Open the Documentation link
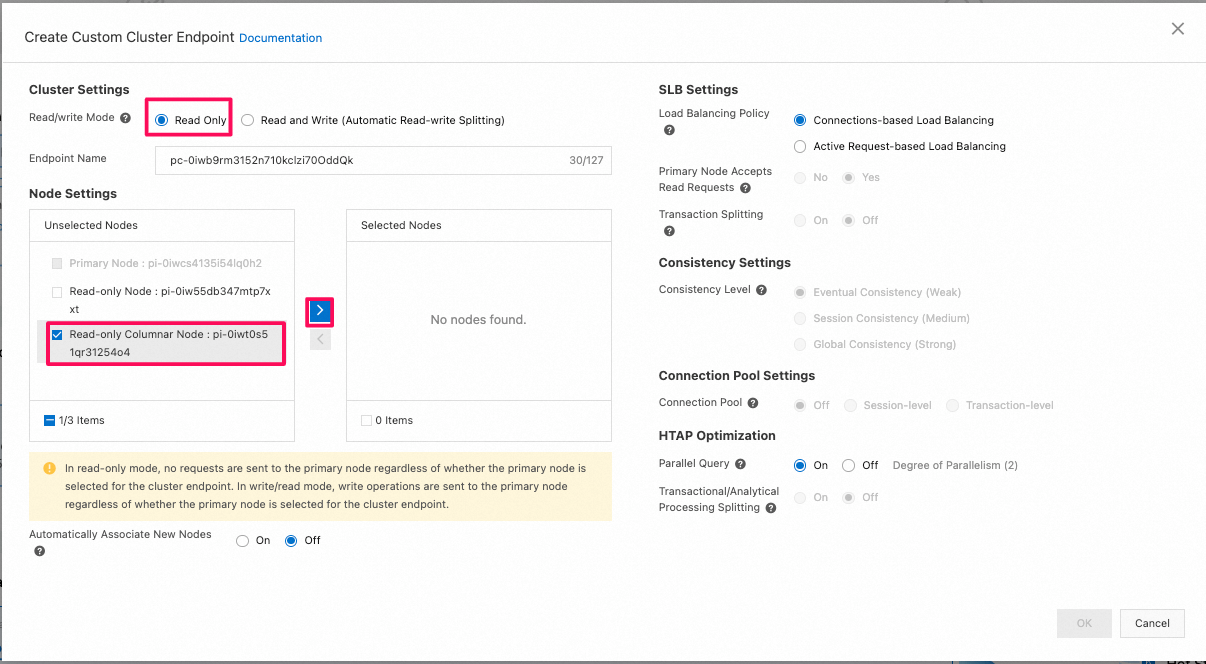This screenshot has width=1206, height=664. 280,38
